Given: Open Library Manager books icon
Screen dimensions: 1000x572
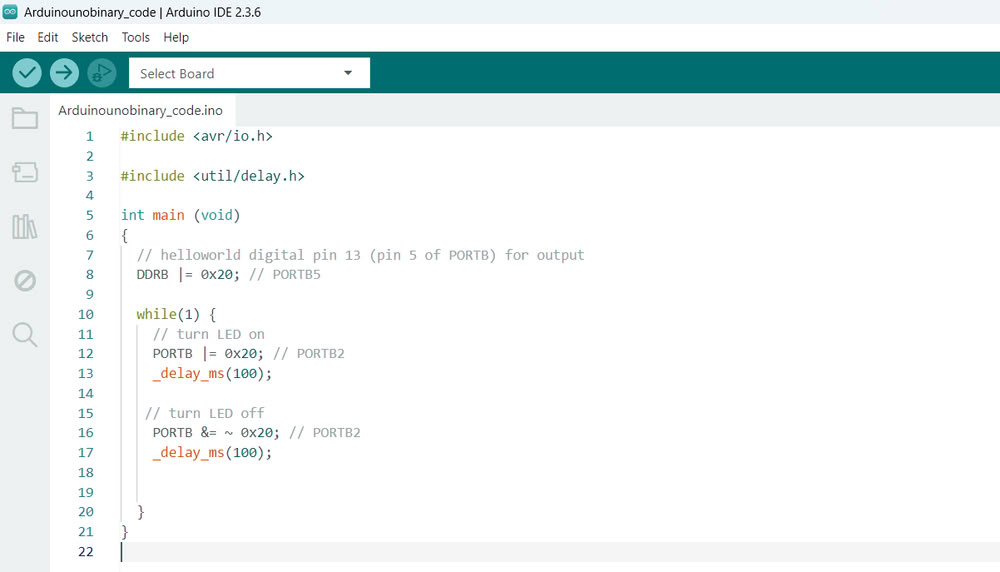Looking at the screenshot, I should coord(25,226).
